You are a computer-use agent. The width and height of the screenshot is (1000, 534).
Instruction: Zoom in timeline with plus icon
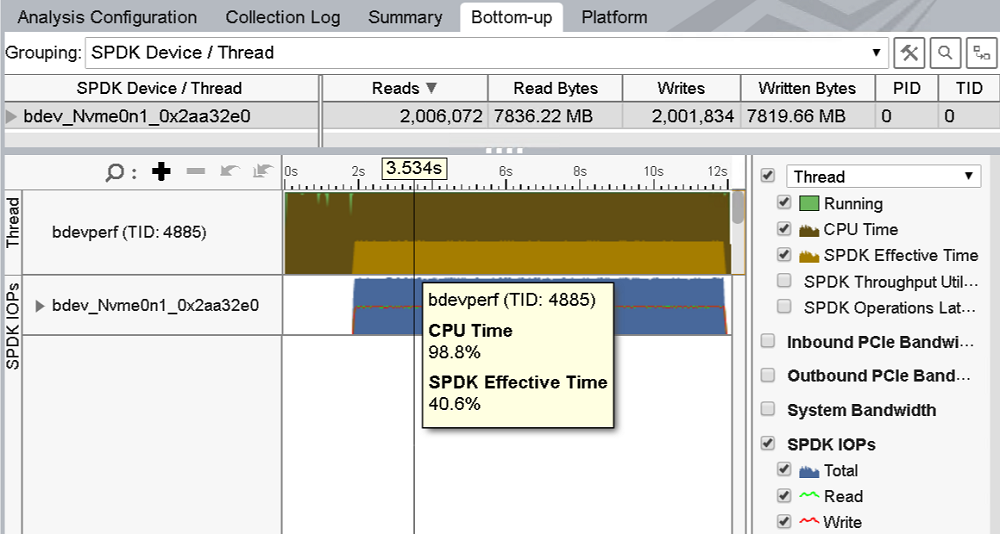pos(161,172)
